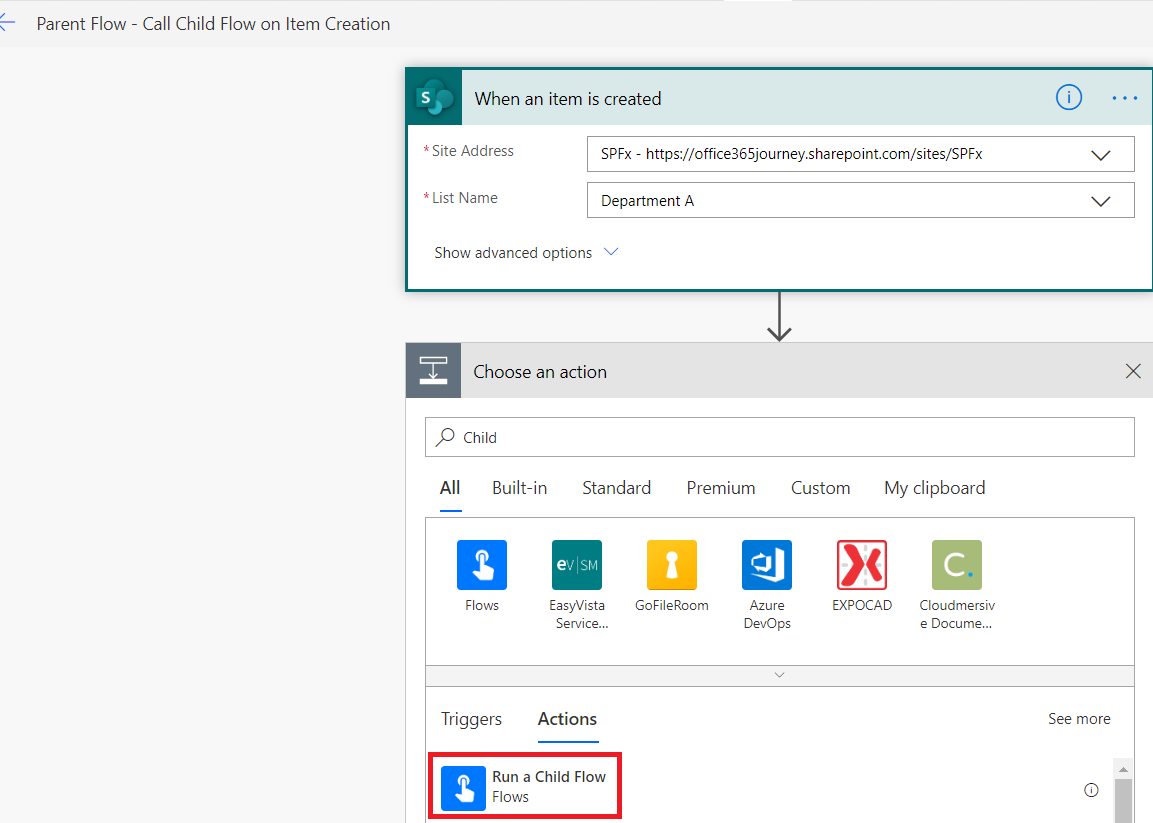Click the Site Address label
Viewport: 1153px width, 823px height.
click(472, 151)
